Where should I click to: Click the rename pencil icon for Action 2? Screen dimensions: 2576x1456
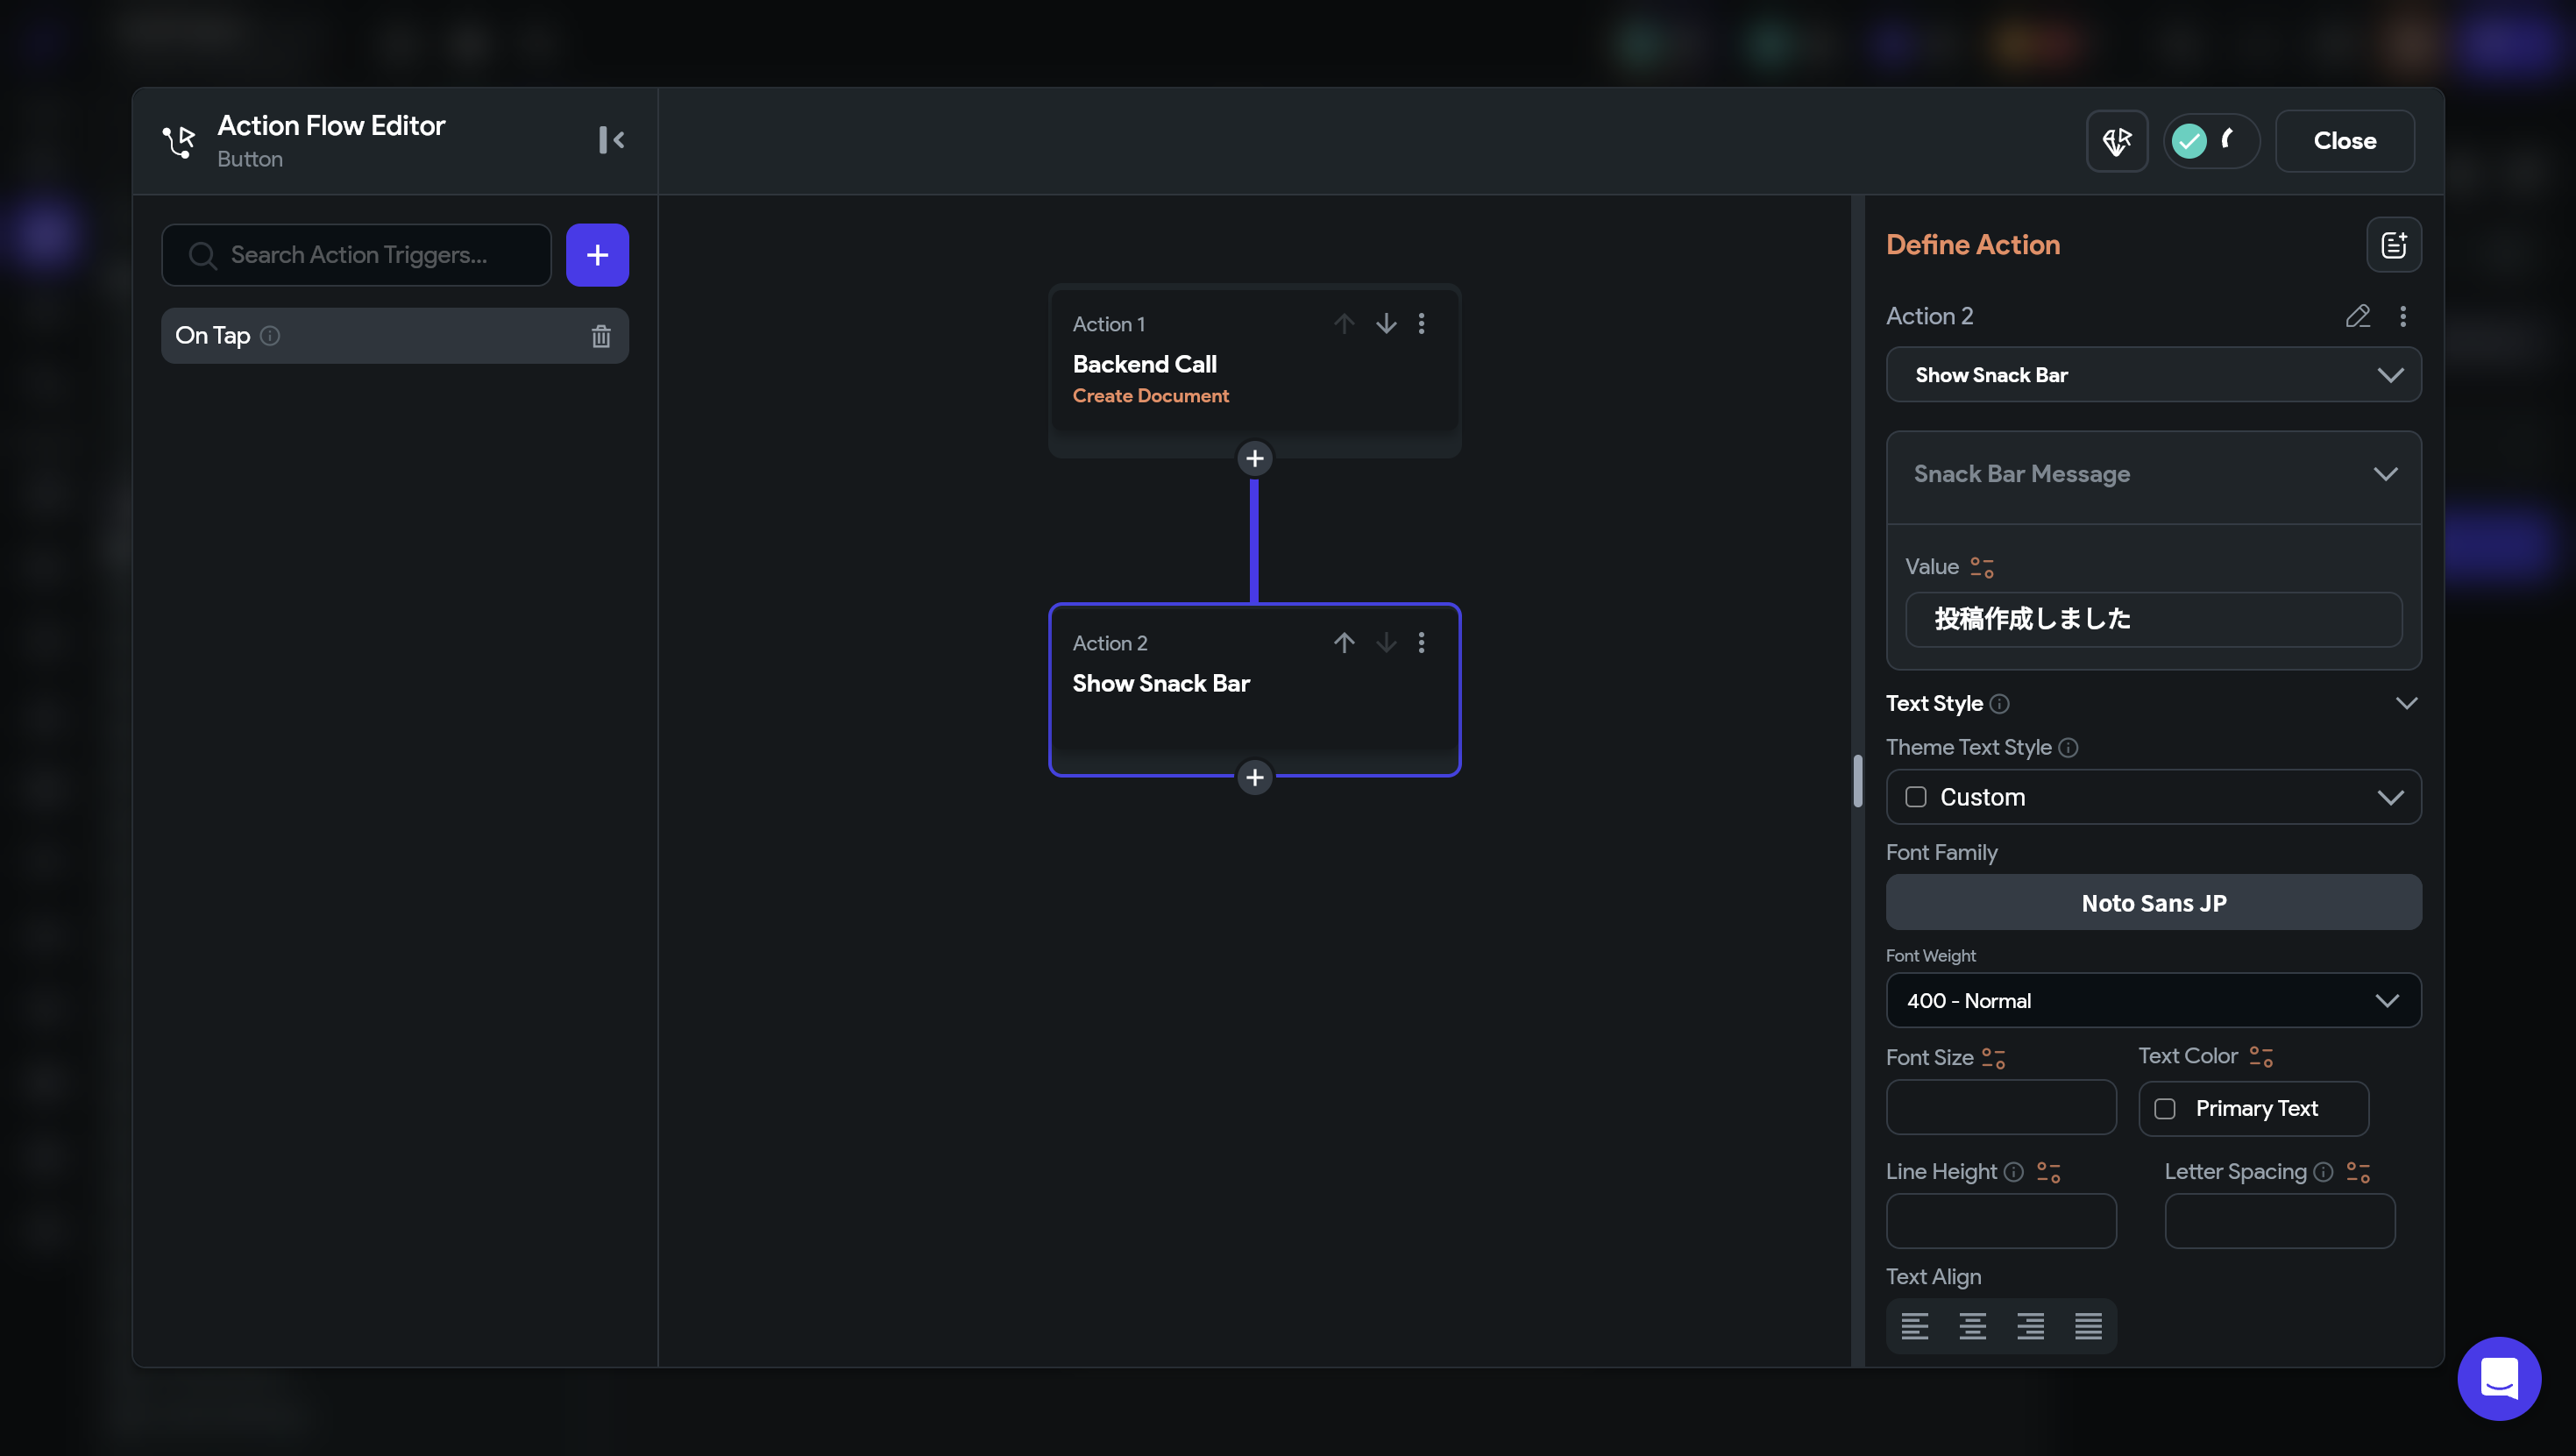(x=2357, y=316)
